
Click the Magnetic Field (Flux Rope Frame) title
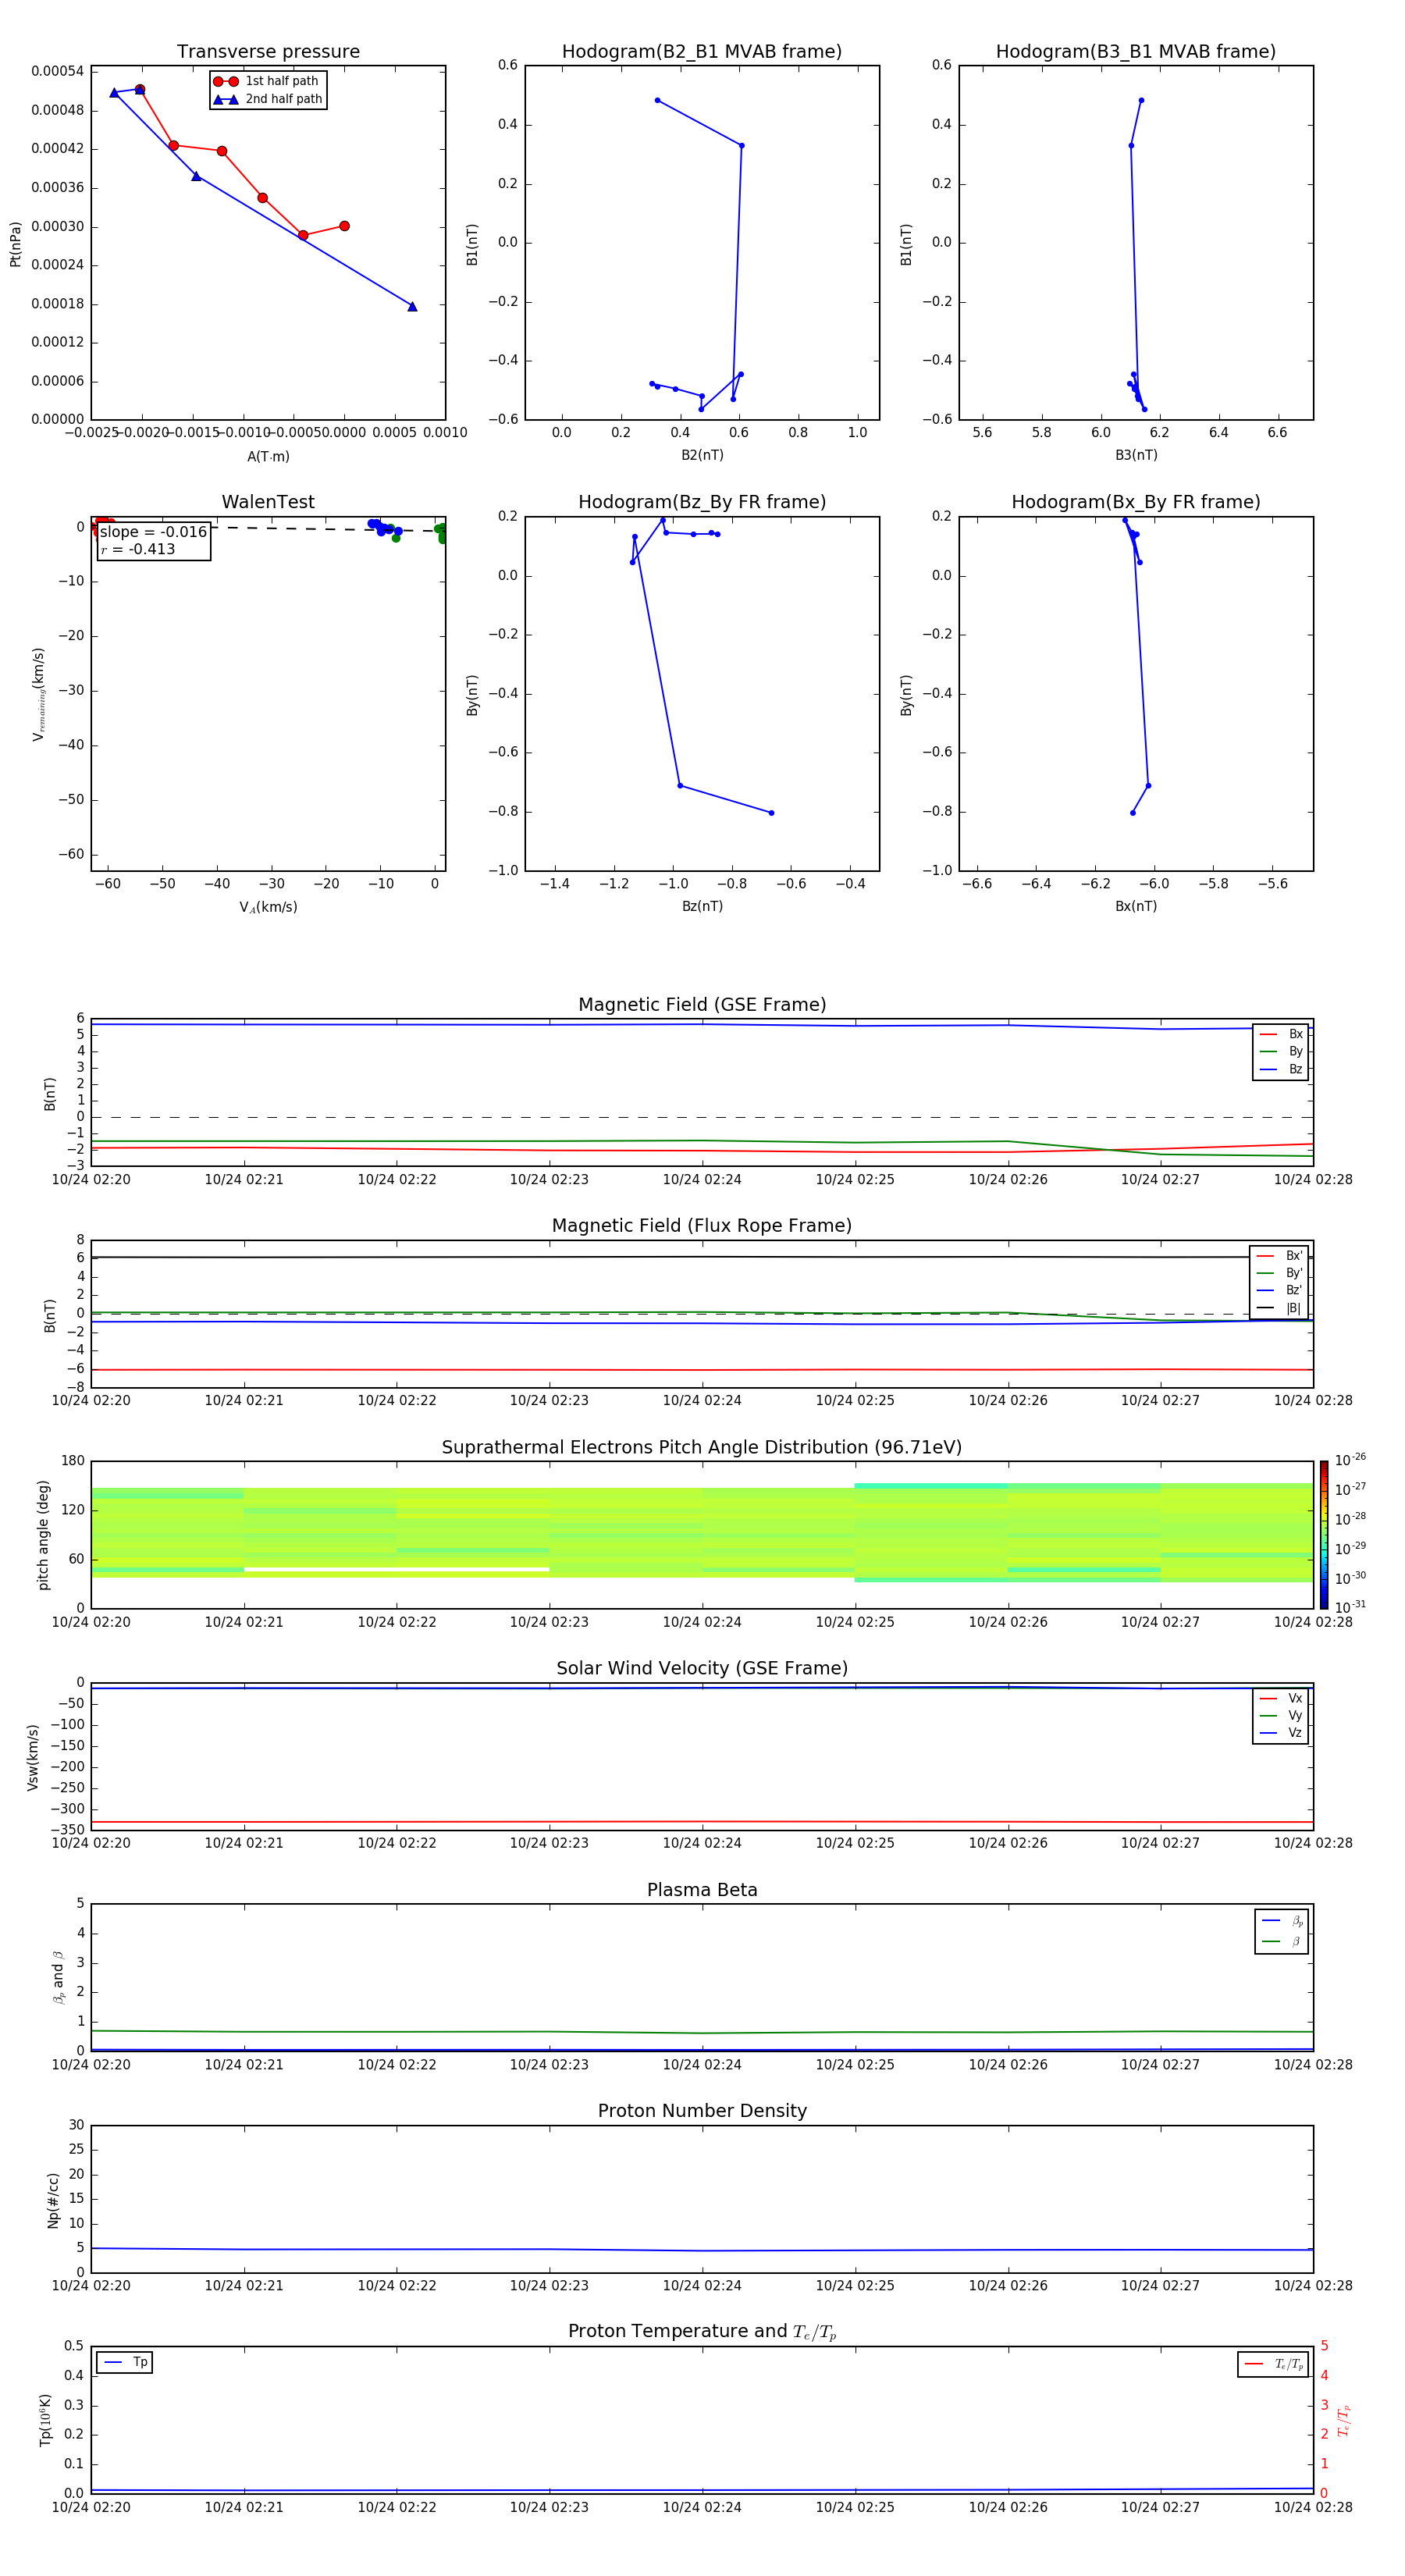(x=702, y=1226)
